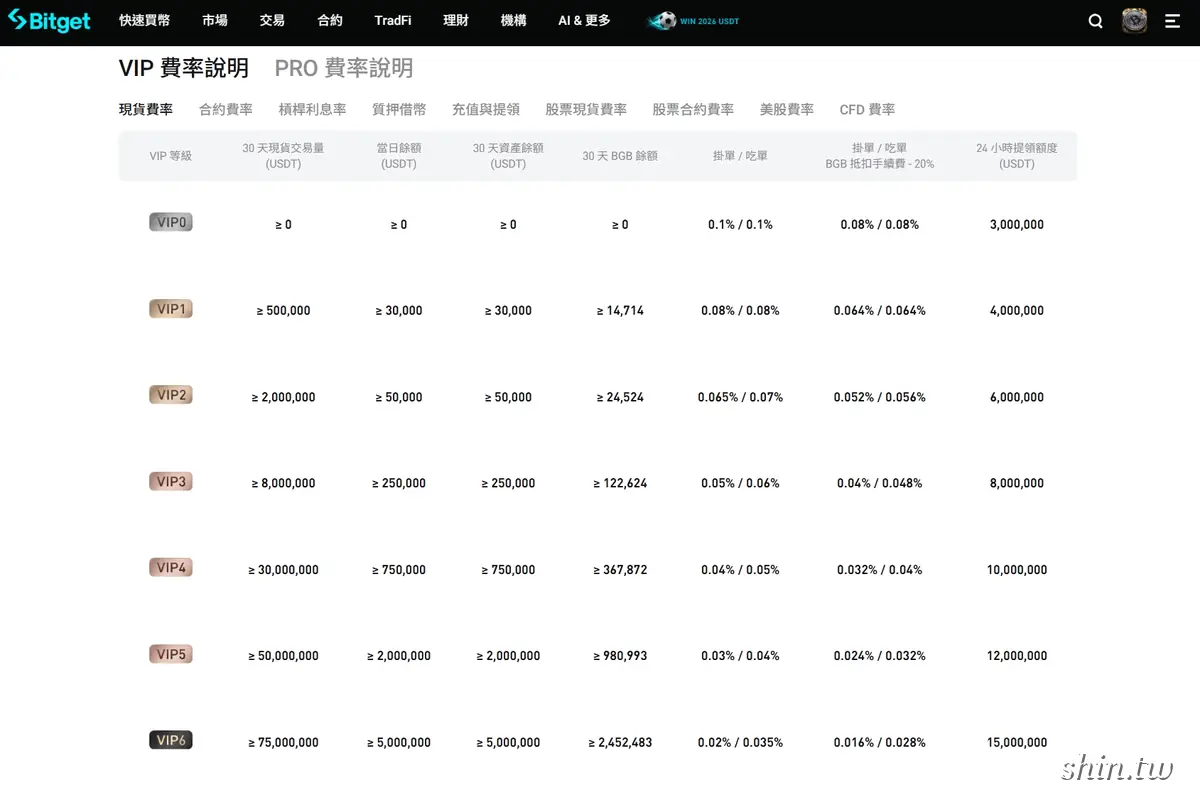Click the 24 小時提領額度 column header
The image size is (1200, 800).
[1017, 155]
